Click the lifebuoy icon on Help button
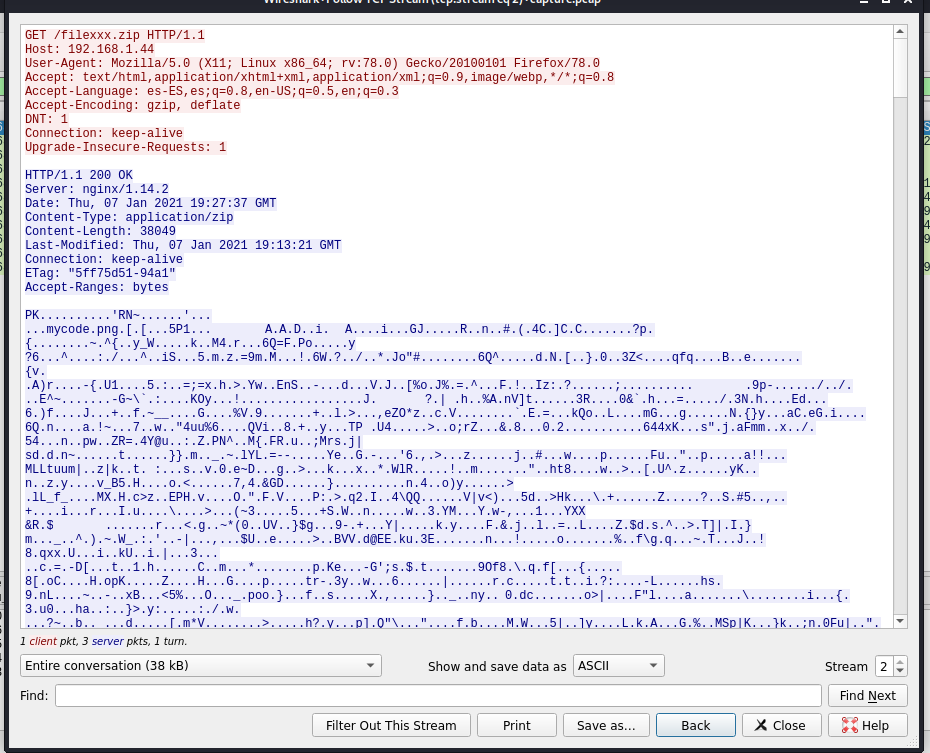 pos(849,725)
